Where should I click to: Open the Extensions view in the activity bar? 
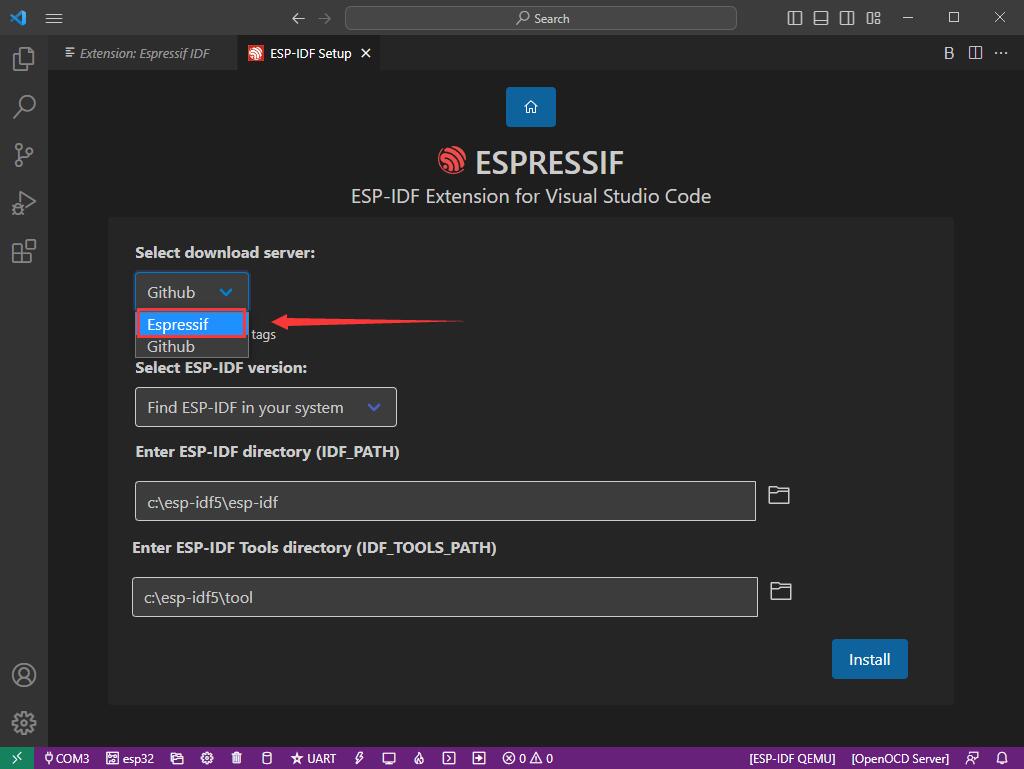24,251
